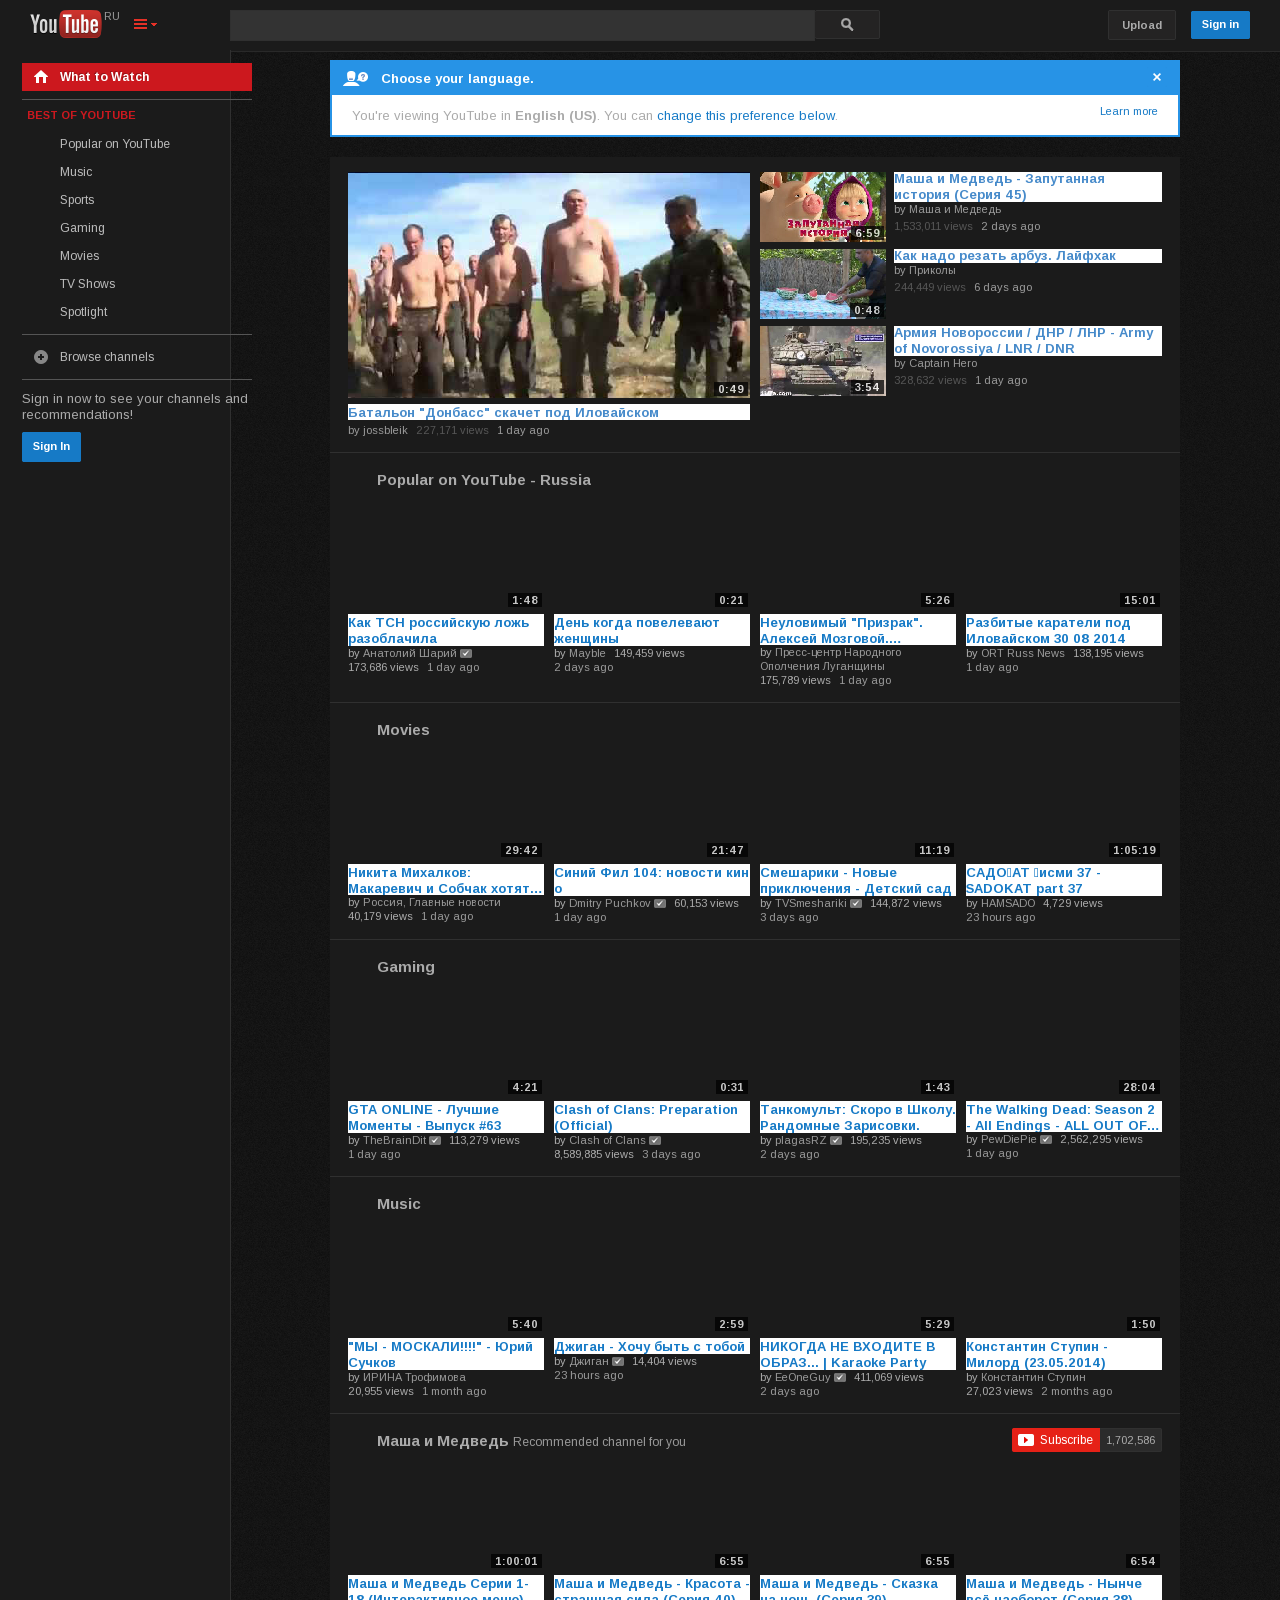Open Music section heading
The image size is (1280, 1600).
click(x=399, y=1204)
